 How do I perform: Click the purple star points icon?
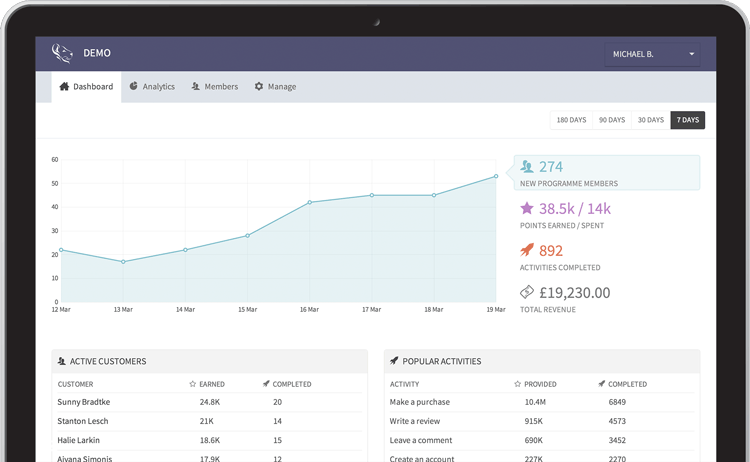point(527,209)
